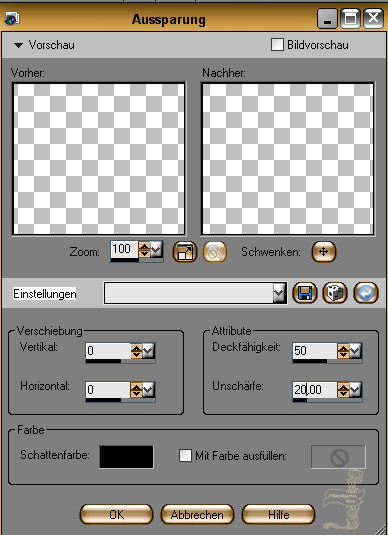Click the black Schattenfarbe color swatch
388x535 pixels.
coord(126,457)
